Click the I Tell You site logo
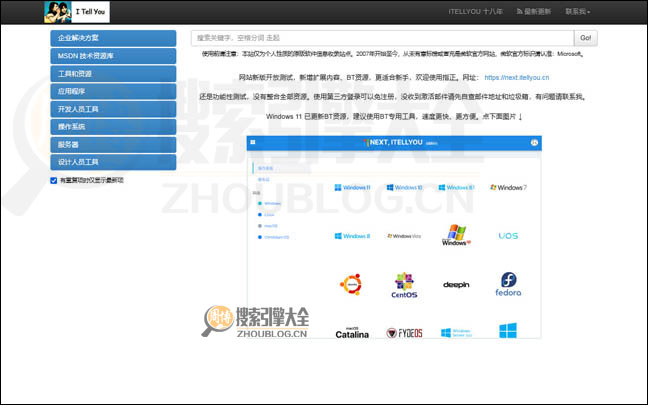648x405 pixels. tap(77, 12)
